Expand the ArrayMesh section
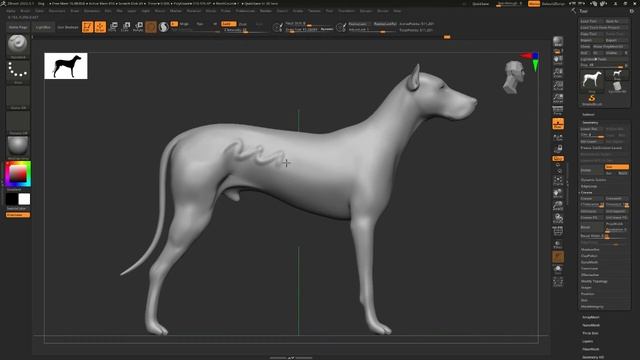Viewport: 640px width, 360px height. 591,317
